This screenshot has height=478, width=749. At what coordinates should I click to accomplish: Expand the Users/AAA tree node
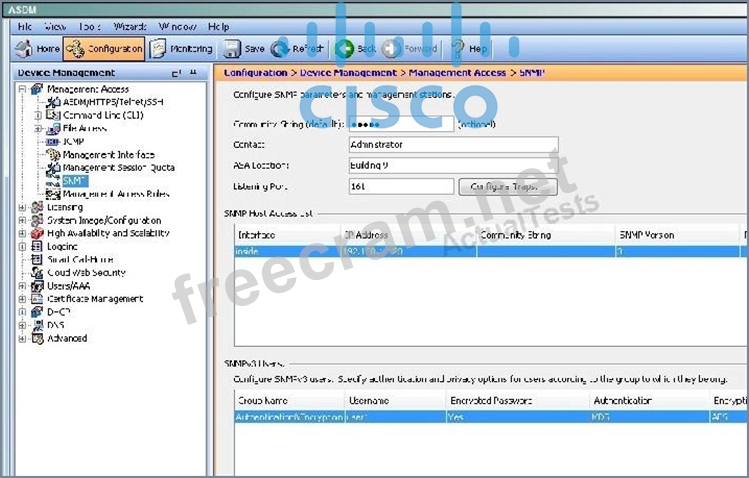pos(23,286)
